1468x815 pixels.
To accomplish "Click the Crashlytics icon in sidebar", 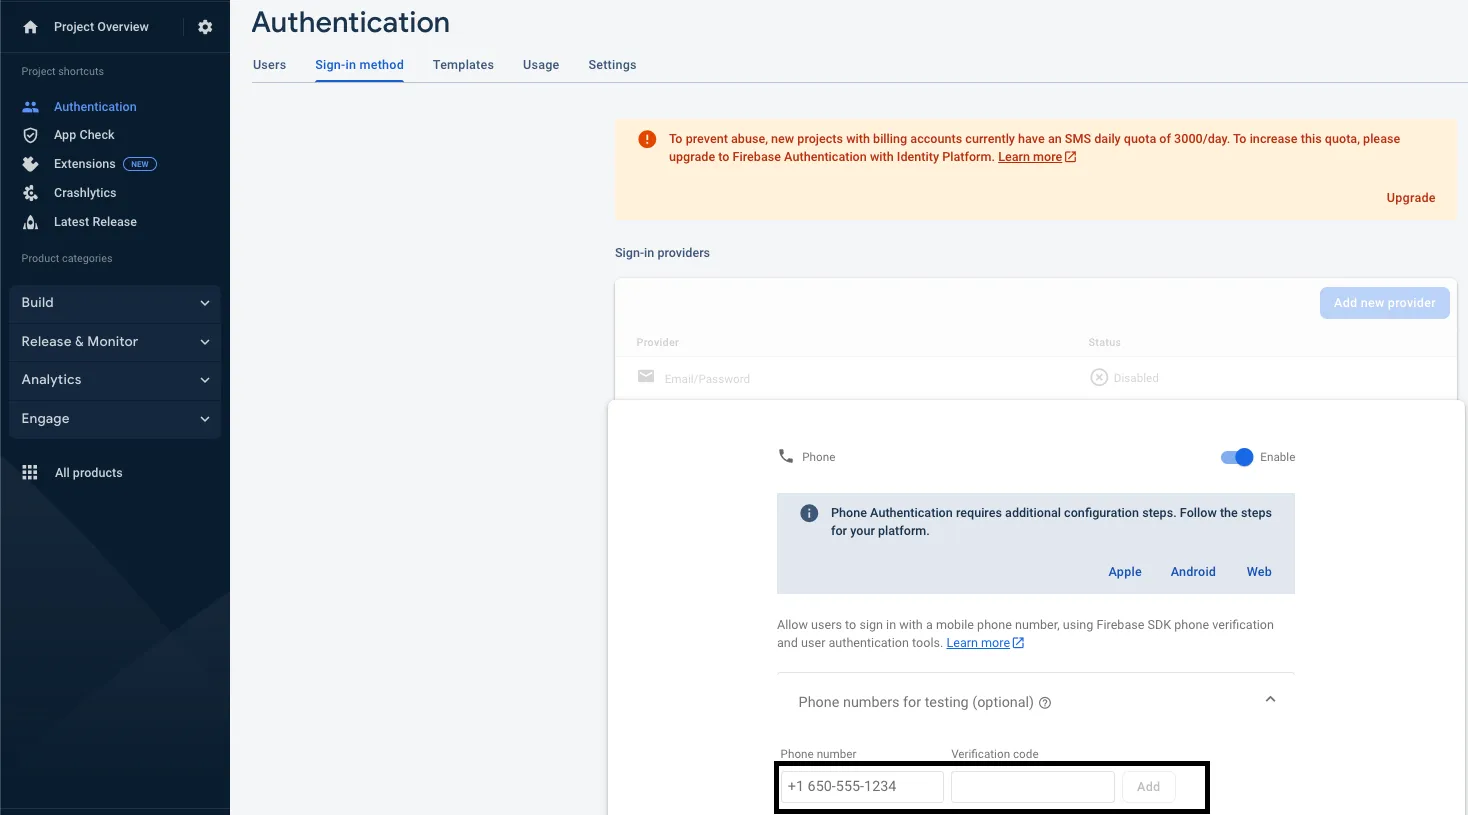I will [x=31, y=193].
